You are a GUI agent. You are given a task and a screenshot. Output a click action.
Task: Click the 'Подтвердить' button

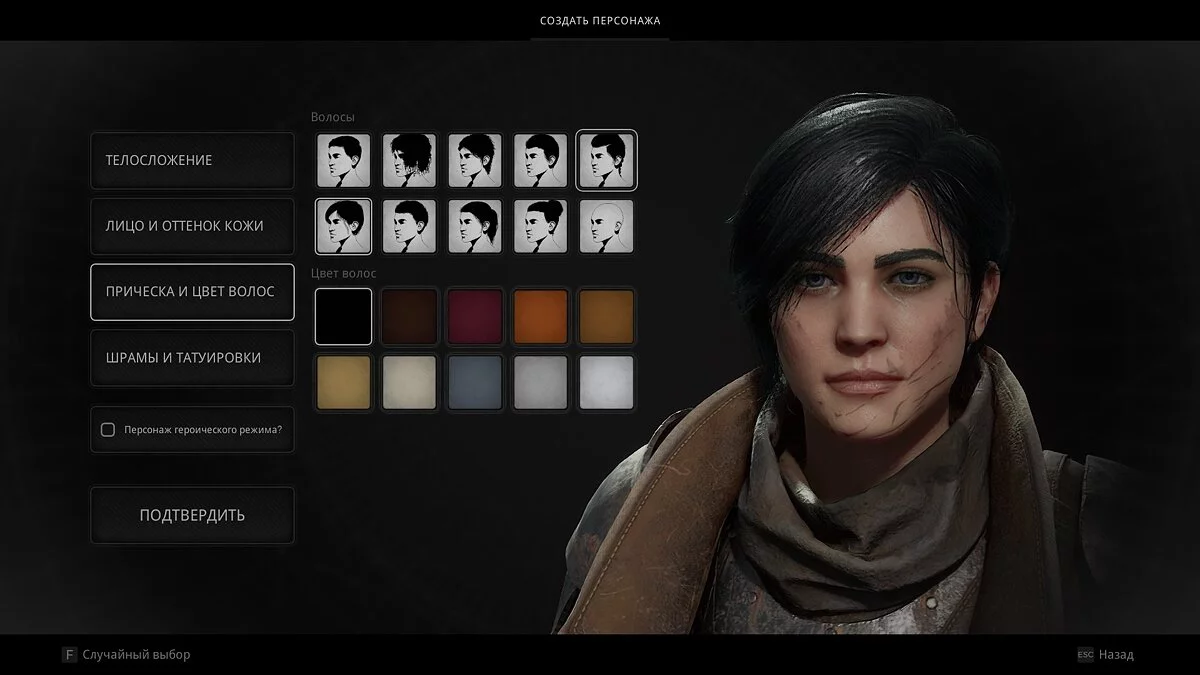tap(192, 515)
